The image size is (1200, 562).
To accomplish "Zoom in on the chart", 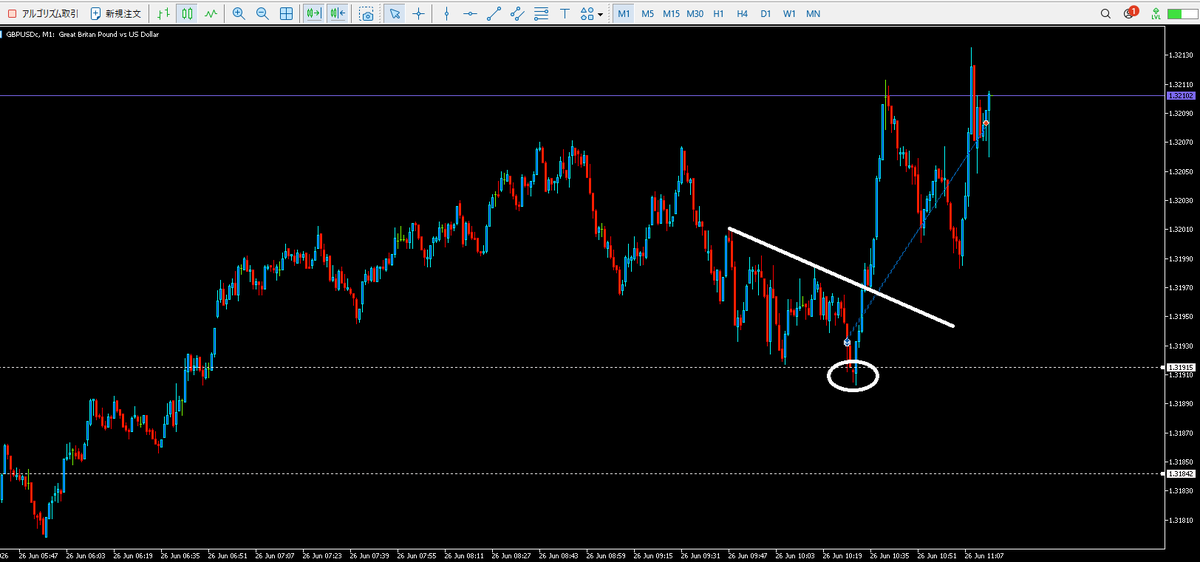I will [238, 14].
